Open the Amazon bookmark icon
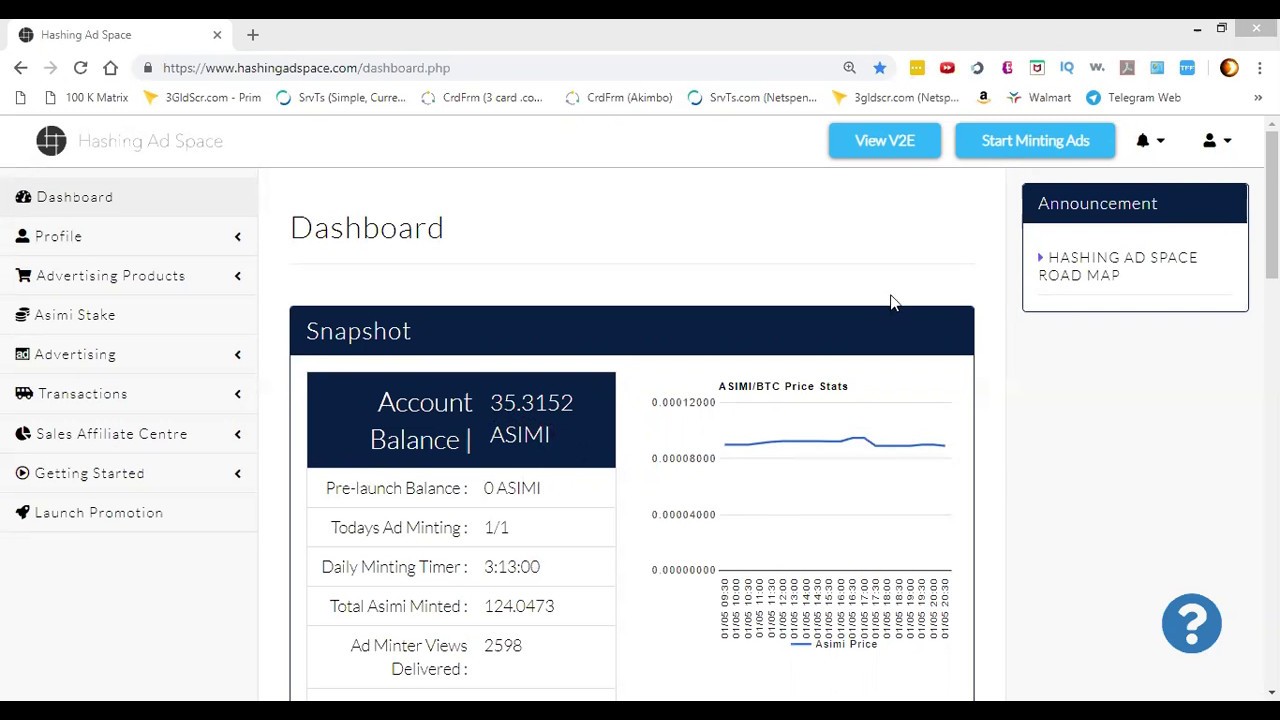The image size is (1280, 720). point(984,98)
